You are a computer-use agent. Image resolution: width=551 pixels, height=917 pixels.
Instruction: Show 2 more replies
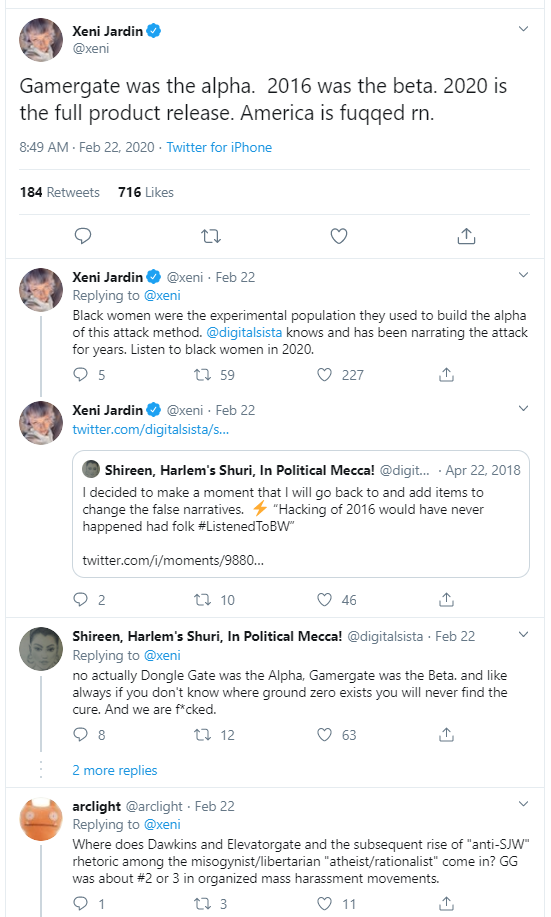(x=115, y=770)
